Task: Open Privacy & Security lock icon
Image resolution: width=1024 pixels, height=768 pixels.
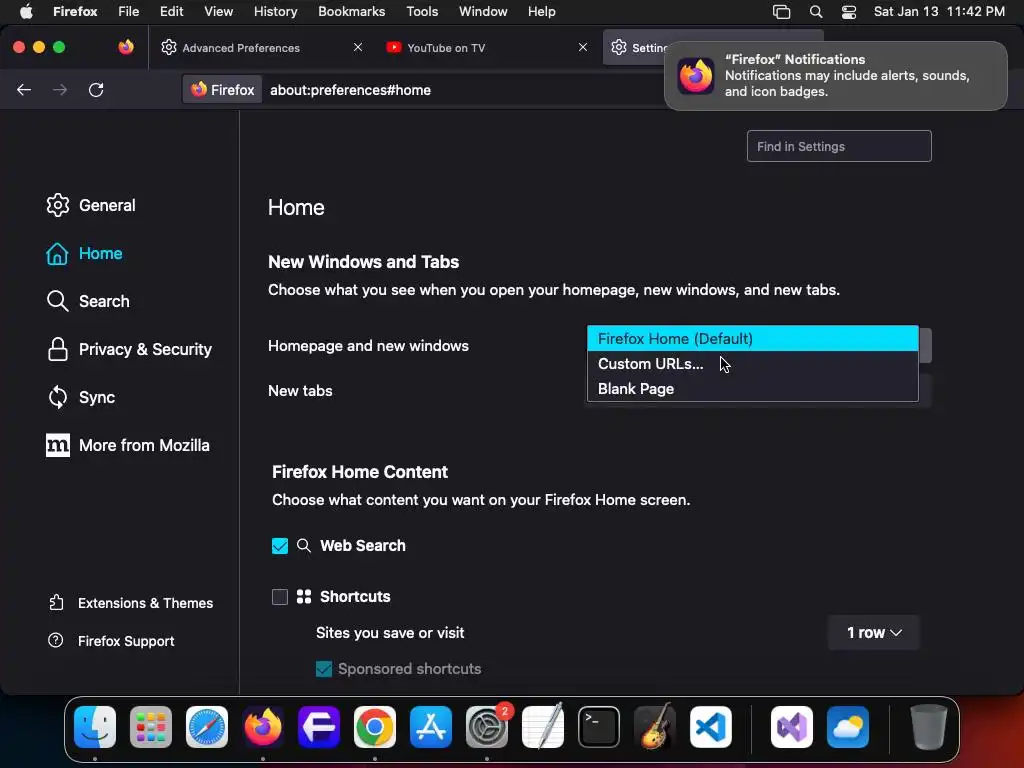Action: point(57,349)
